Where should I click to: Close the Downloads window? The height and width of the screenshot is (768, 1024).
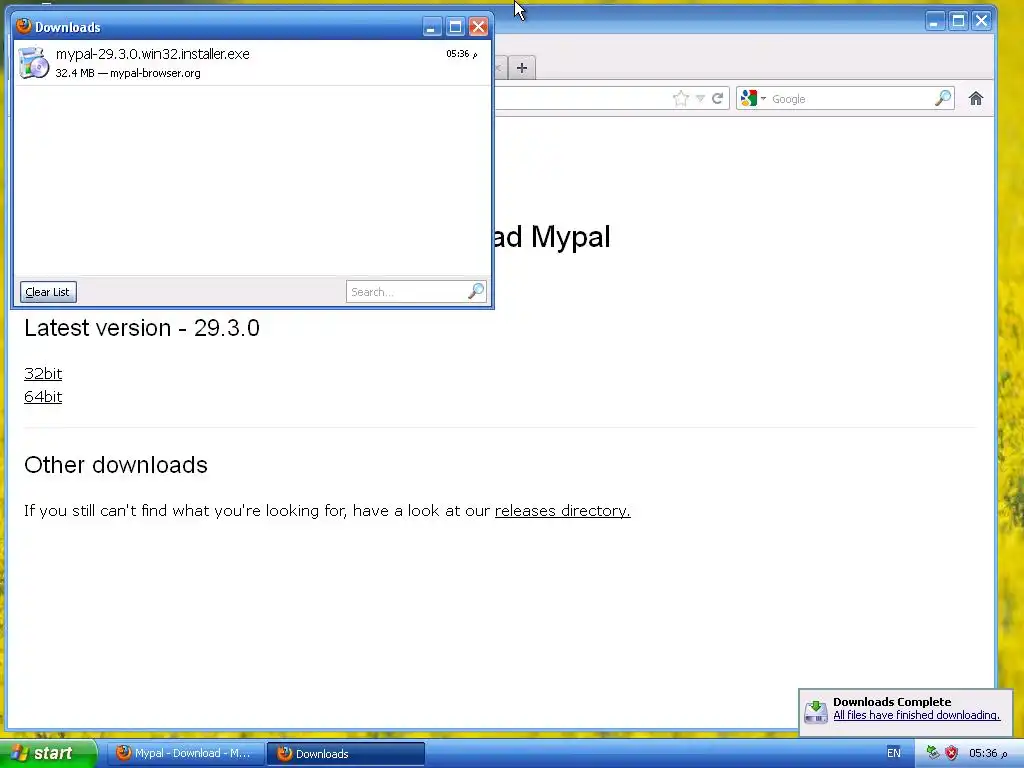pyautogui.click(x=479, y=27)
